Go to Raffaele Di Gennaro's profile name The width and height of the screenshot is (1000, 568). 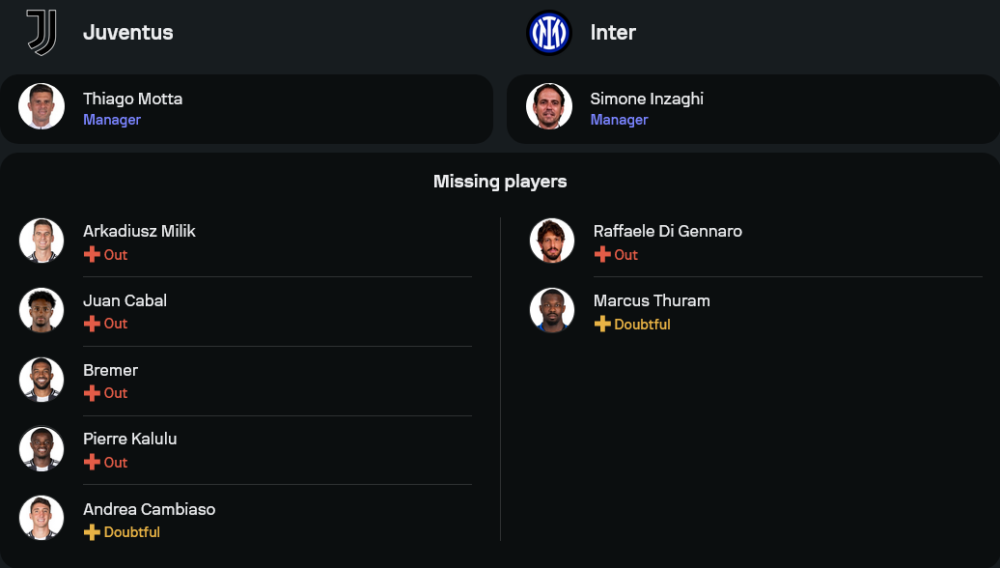click(667, 231)
